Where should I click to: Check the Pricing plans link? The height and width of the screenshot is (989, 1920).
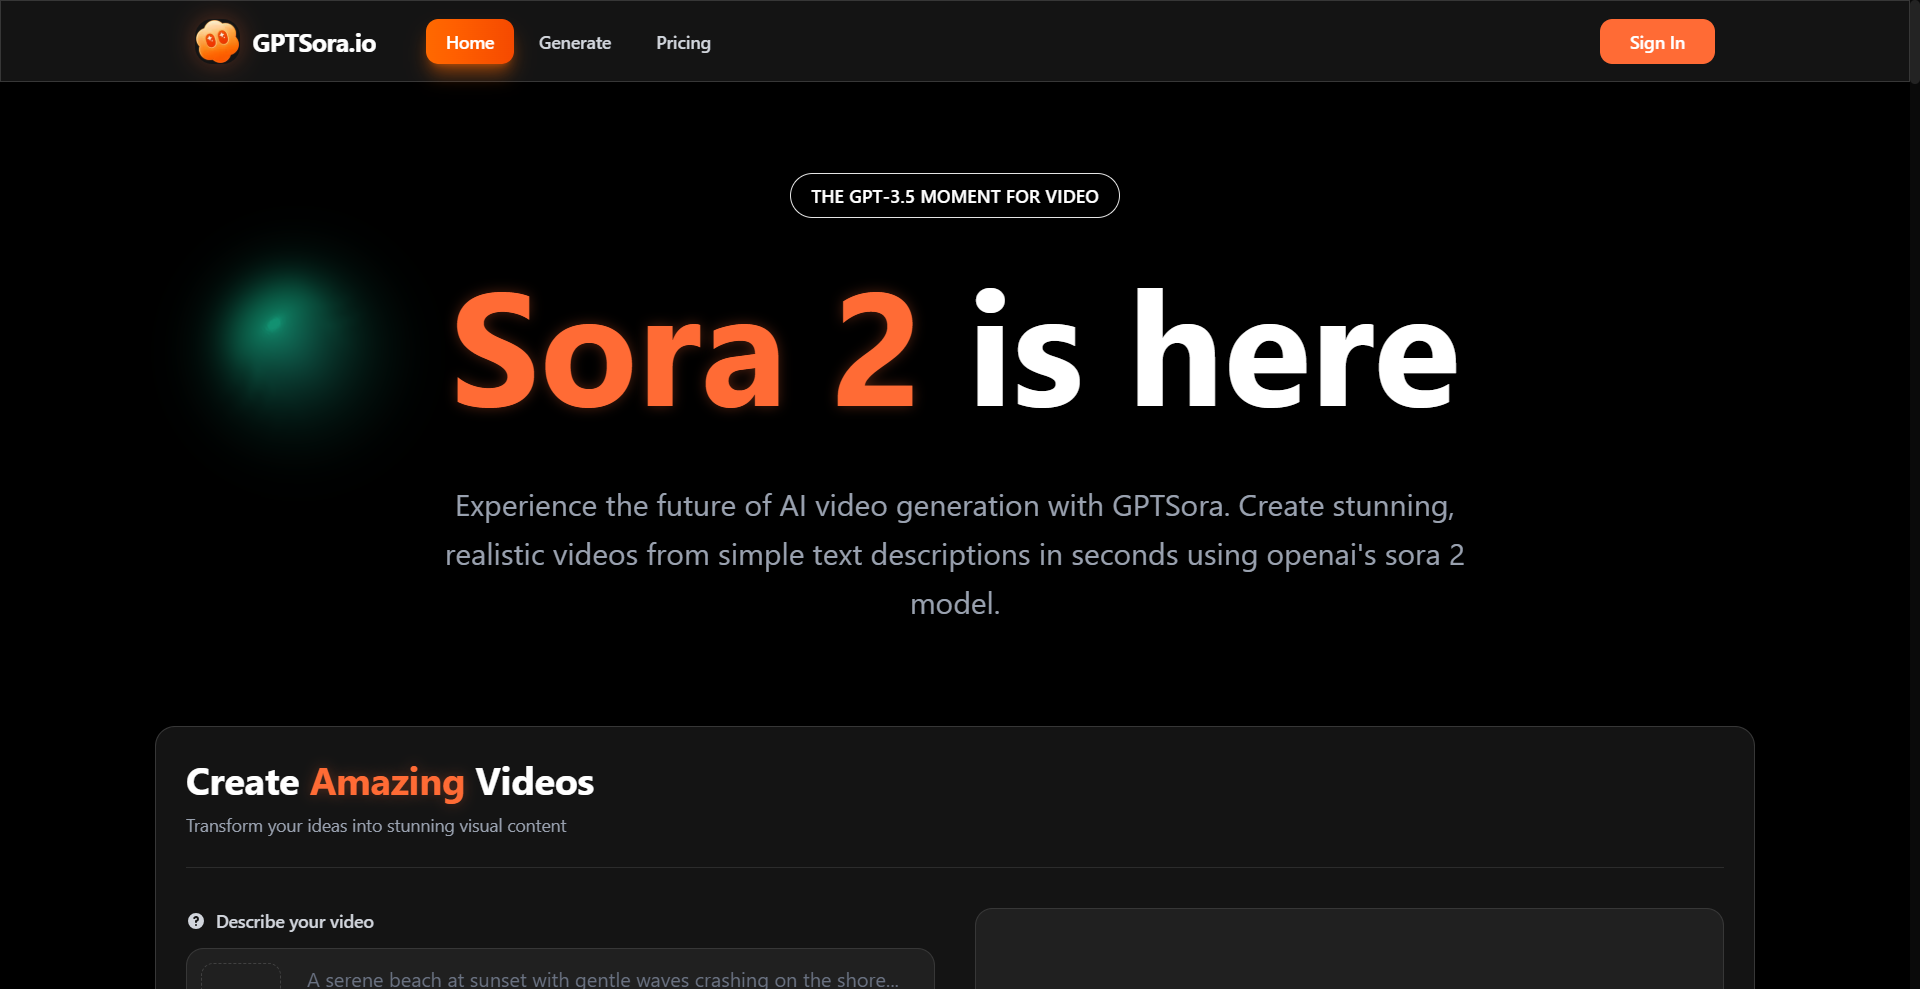click(683, 43)
